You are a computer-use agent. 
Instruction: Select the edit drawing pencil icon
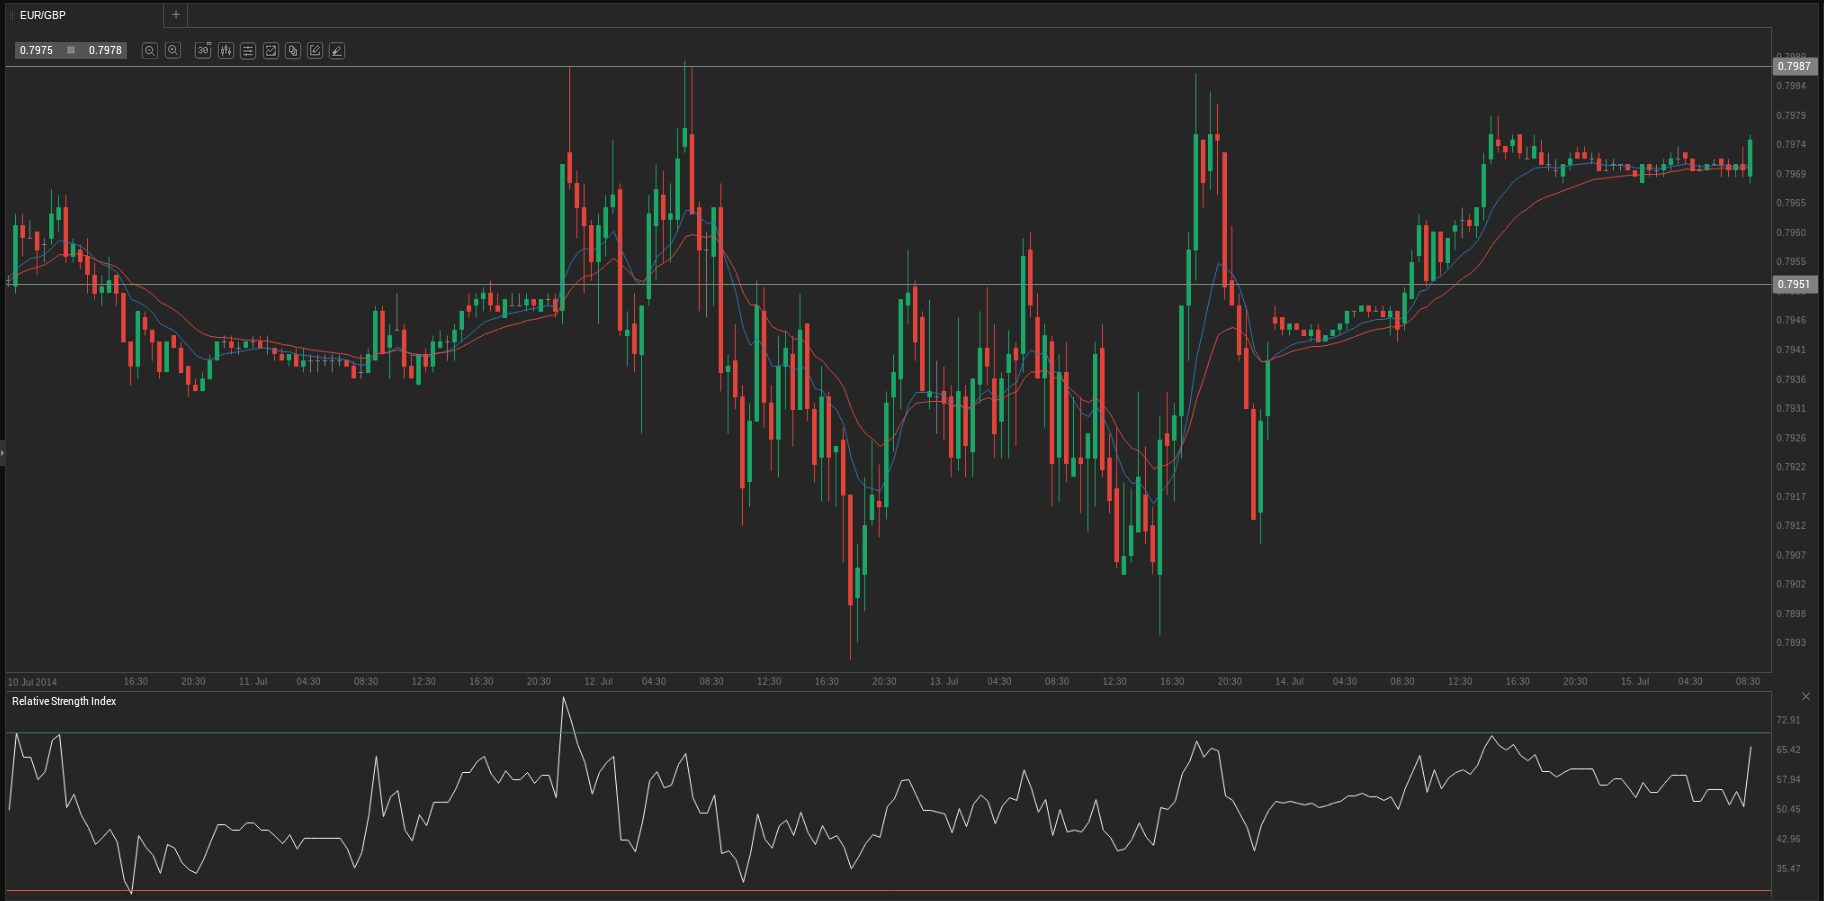[315, 50]
